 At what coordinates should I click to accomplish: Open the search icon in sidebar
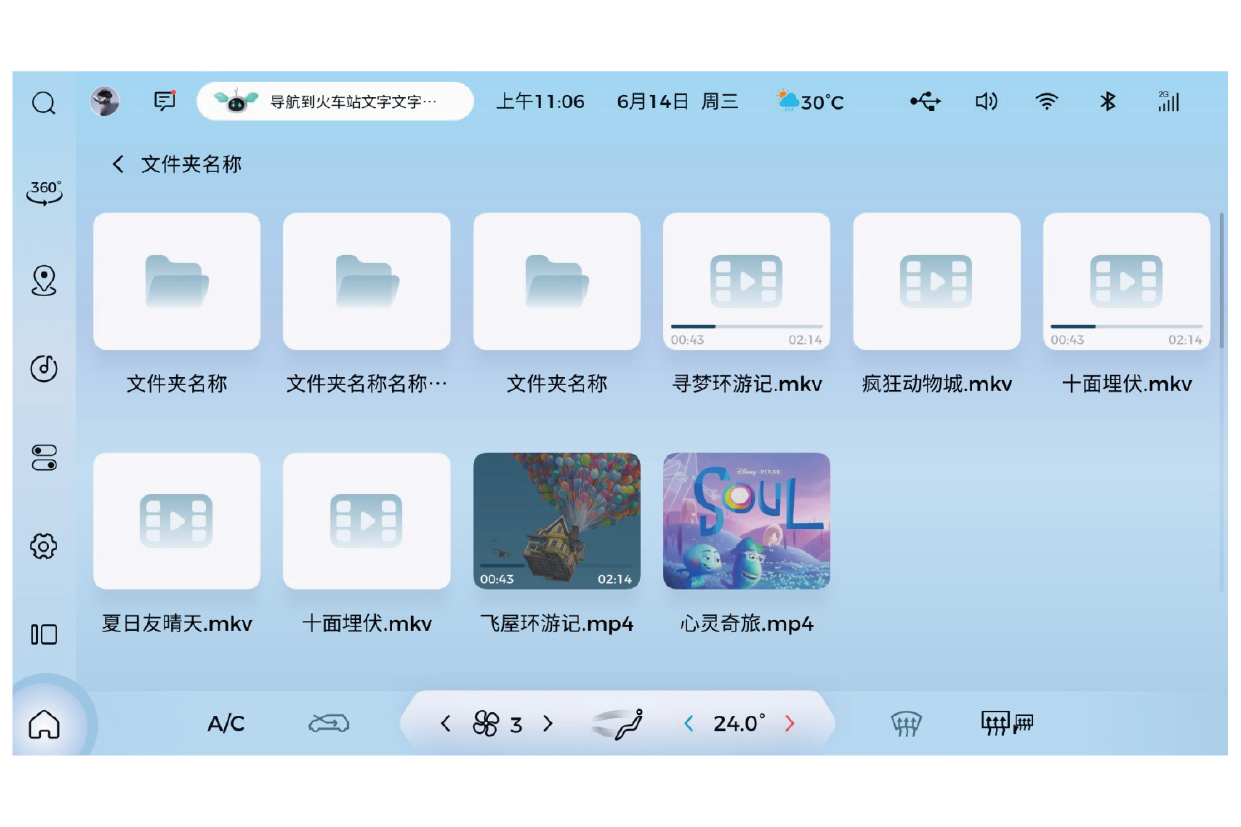pos(44,103)
